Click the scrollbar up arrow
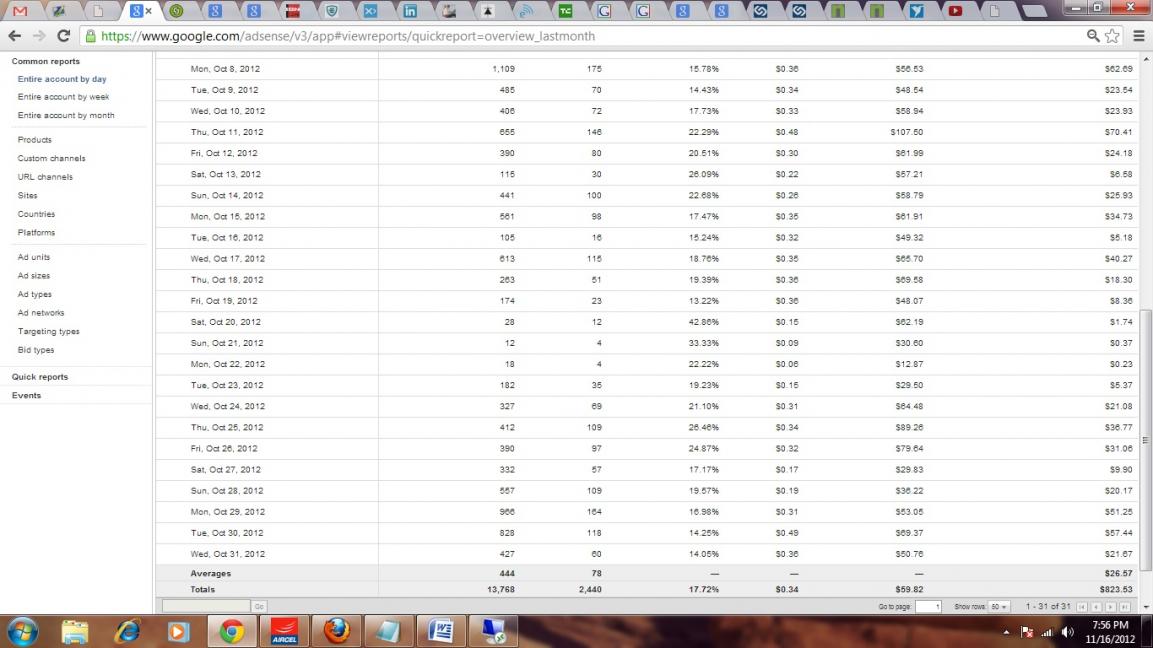The image size is (1153, 648). [x=1146, y=59]
